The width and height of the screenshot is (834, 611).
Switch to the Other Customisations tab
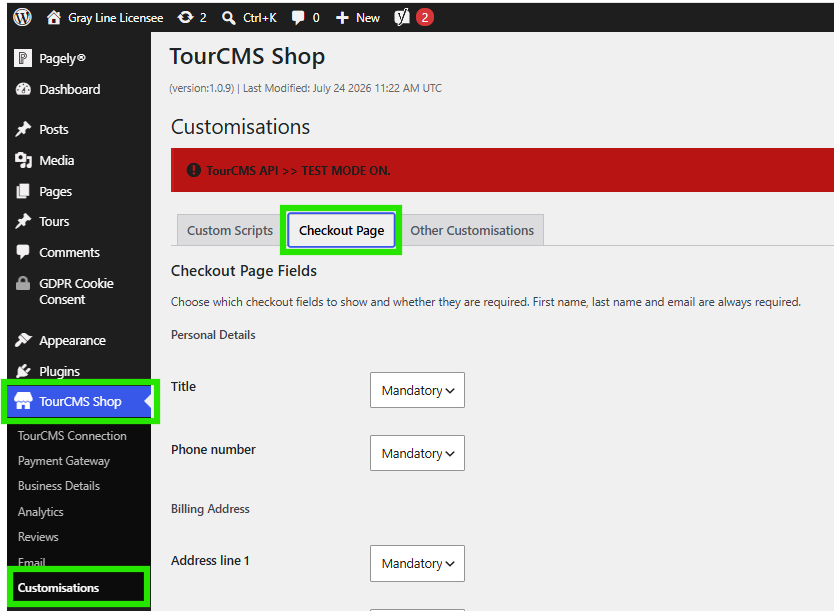tap(472, 230)
